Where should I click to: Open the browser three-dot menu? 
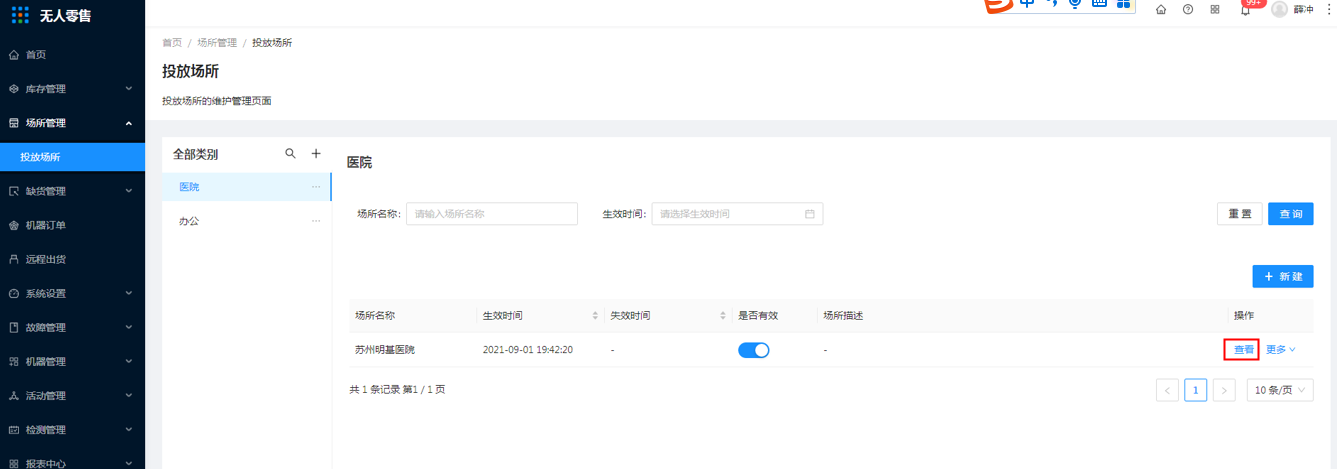click(1329, 8)
